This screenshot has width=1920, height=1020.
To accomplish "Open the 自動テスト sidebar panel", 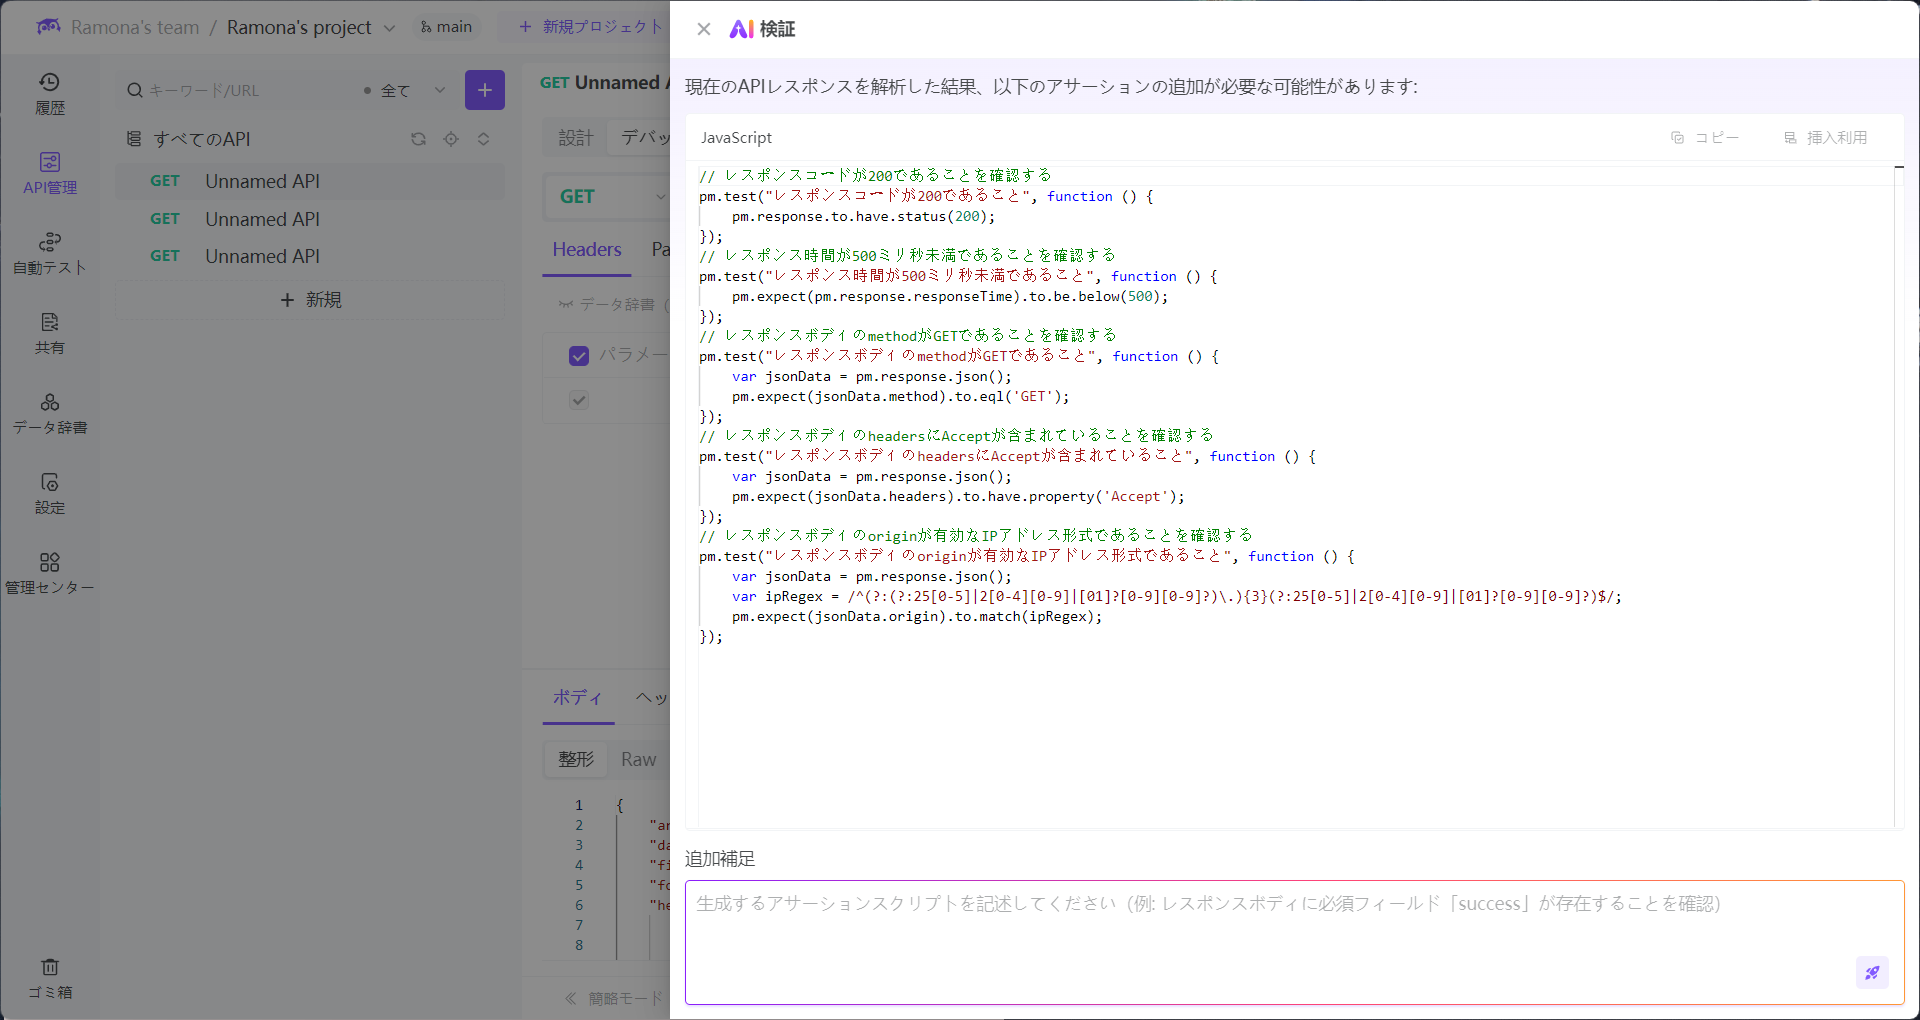I will 50,253.
